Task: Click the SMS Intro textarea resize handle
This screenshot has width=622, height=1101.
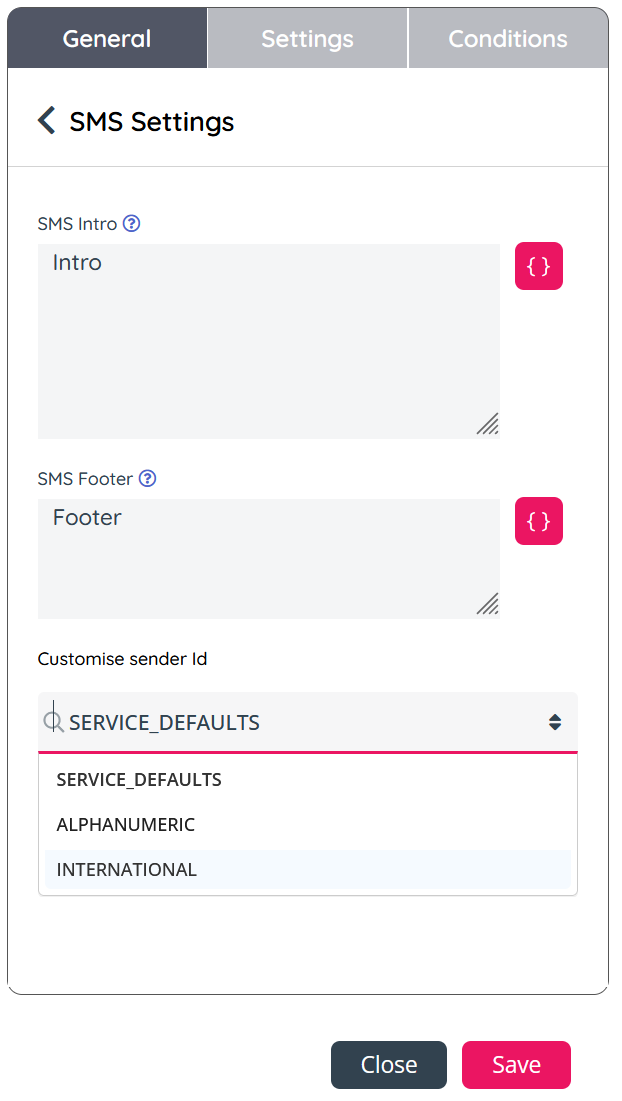Action: pyautogui.click(x=488, y=424)
